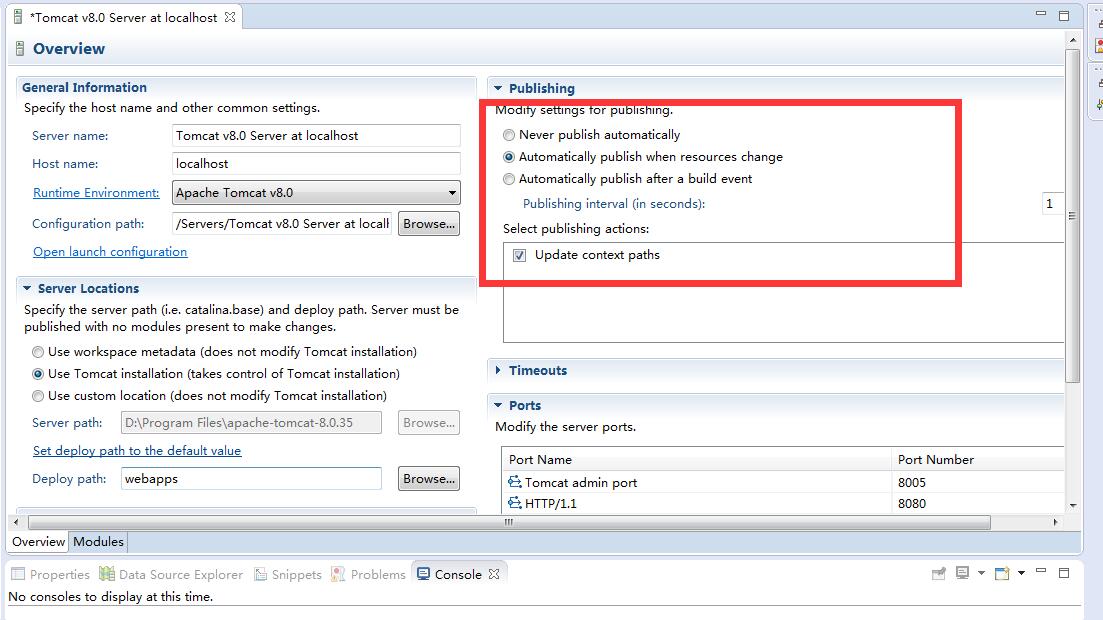Image resolution: width=1103 pixels, height=620 pixels.
Task: Click into the Configuration path field
Action: [282, 224]
